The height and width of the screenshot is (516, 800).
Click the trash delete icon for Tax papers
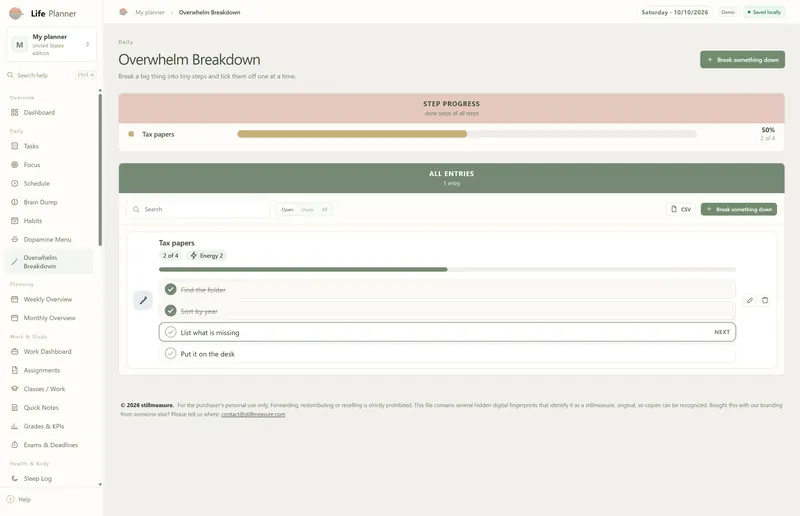765,301
